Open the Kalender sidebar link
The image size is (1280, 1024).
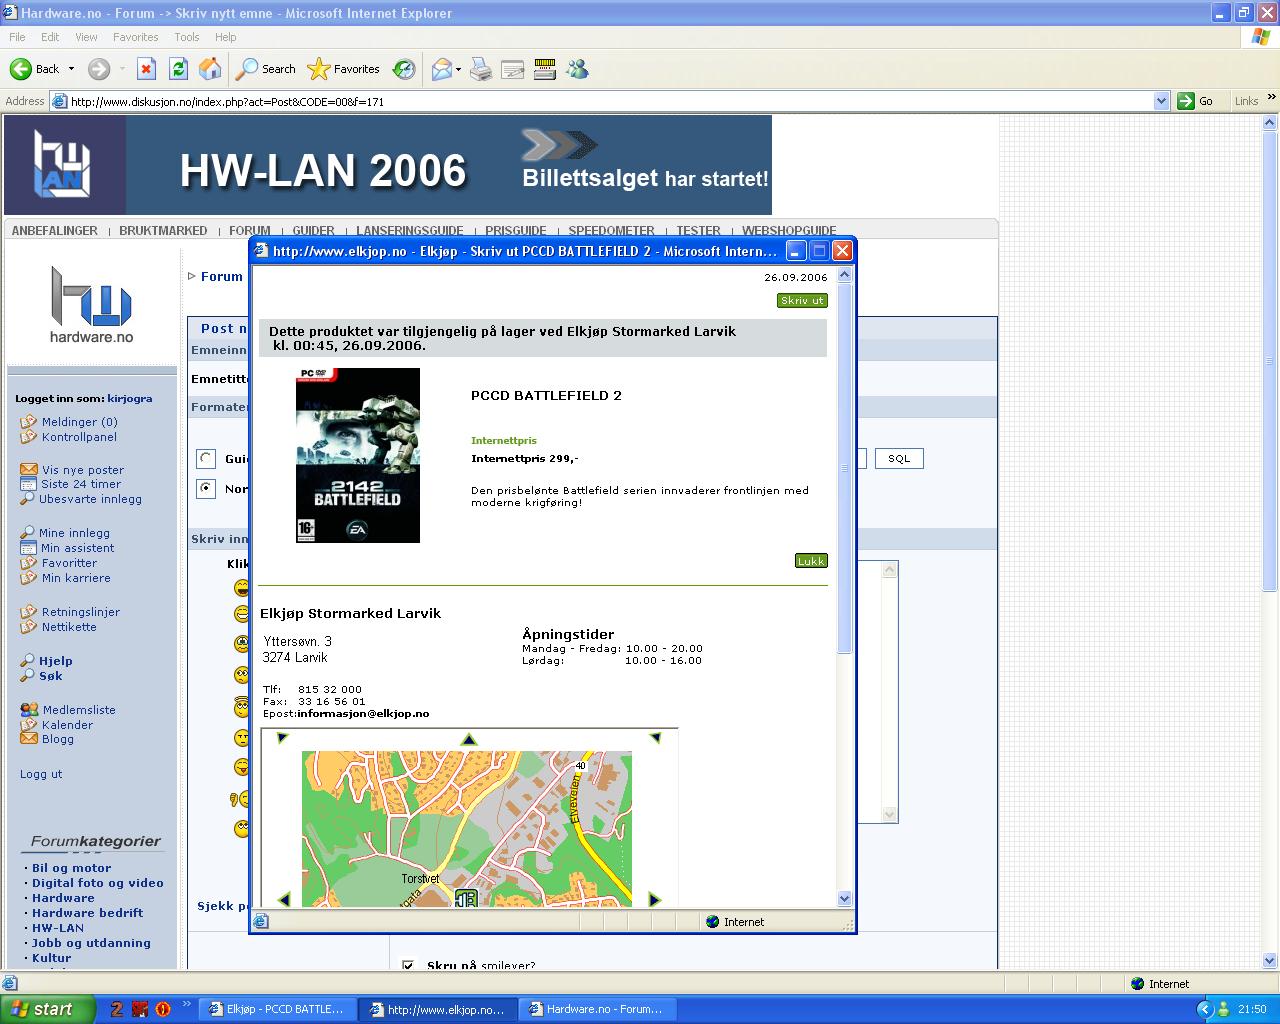click(x=68, y=725)
